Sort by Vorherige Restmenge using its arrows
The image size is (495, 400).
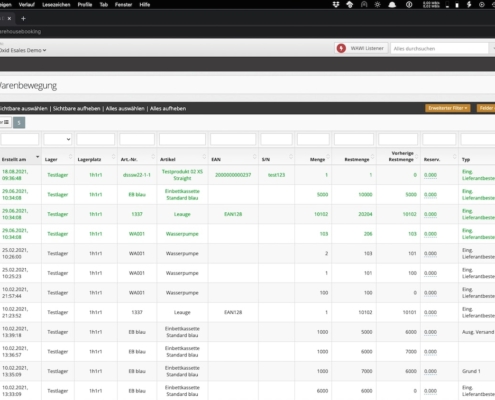point(416,157)
